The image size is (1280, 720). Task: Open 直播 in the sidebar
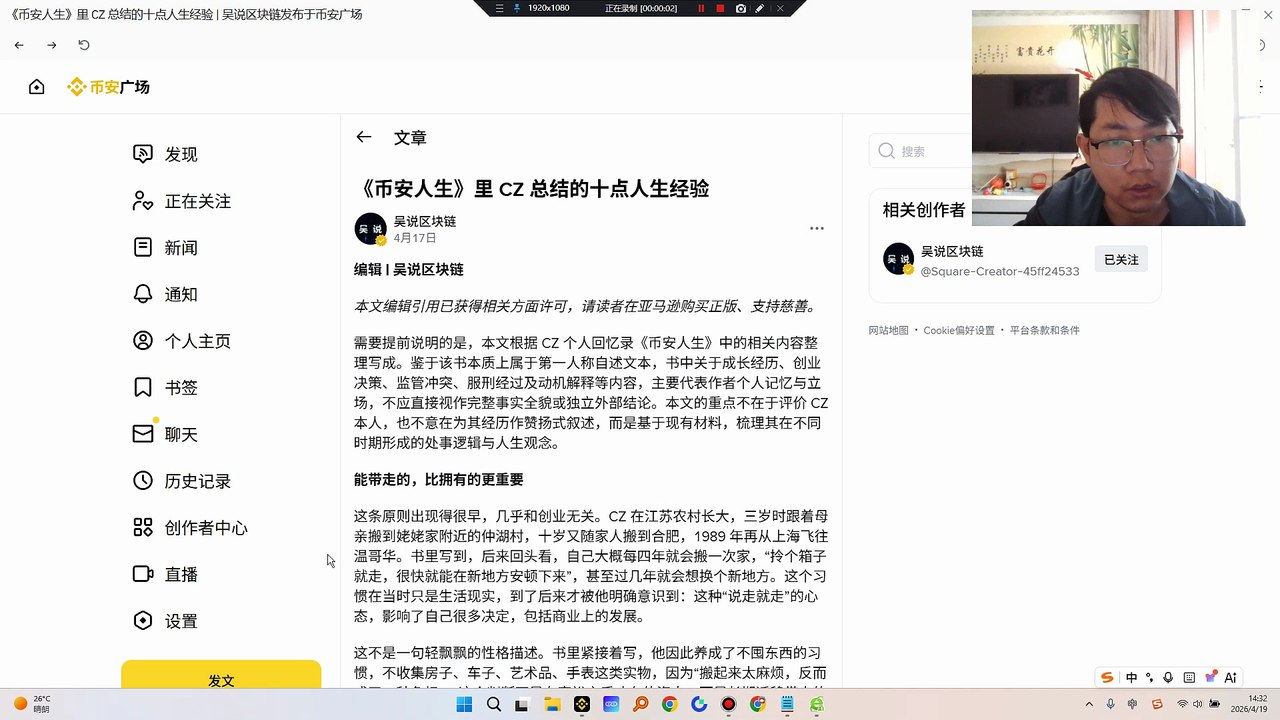(166, 574)
